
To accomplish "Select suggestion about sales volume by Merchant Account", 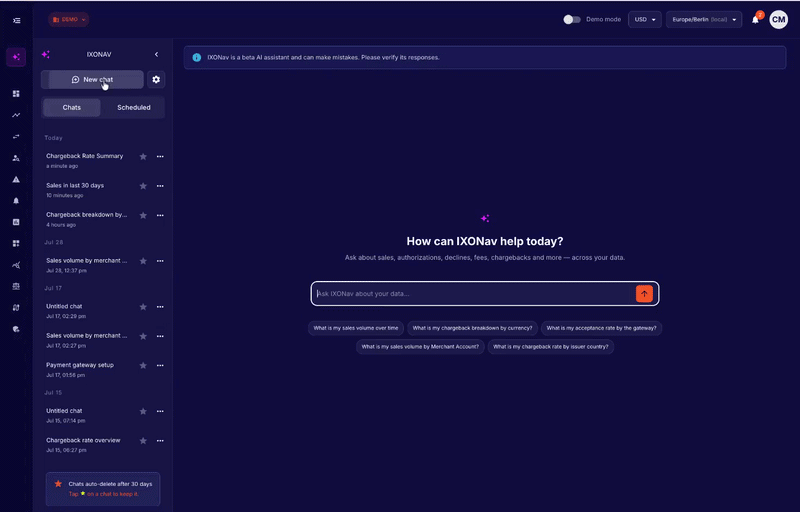I will (420, 347).
